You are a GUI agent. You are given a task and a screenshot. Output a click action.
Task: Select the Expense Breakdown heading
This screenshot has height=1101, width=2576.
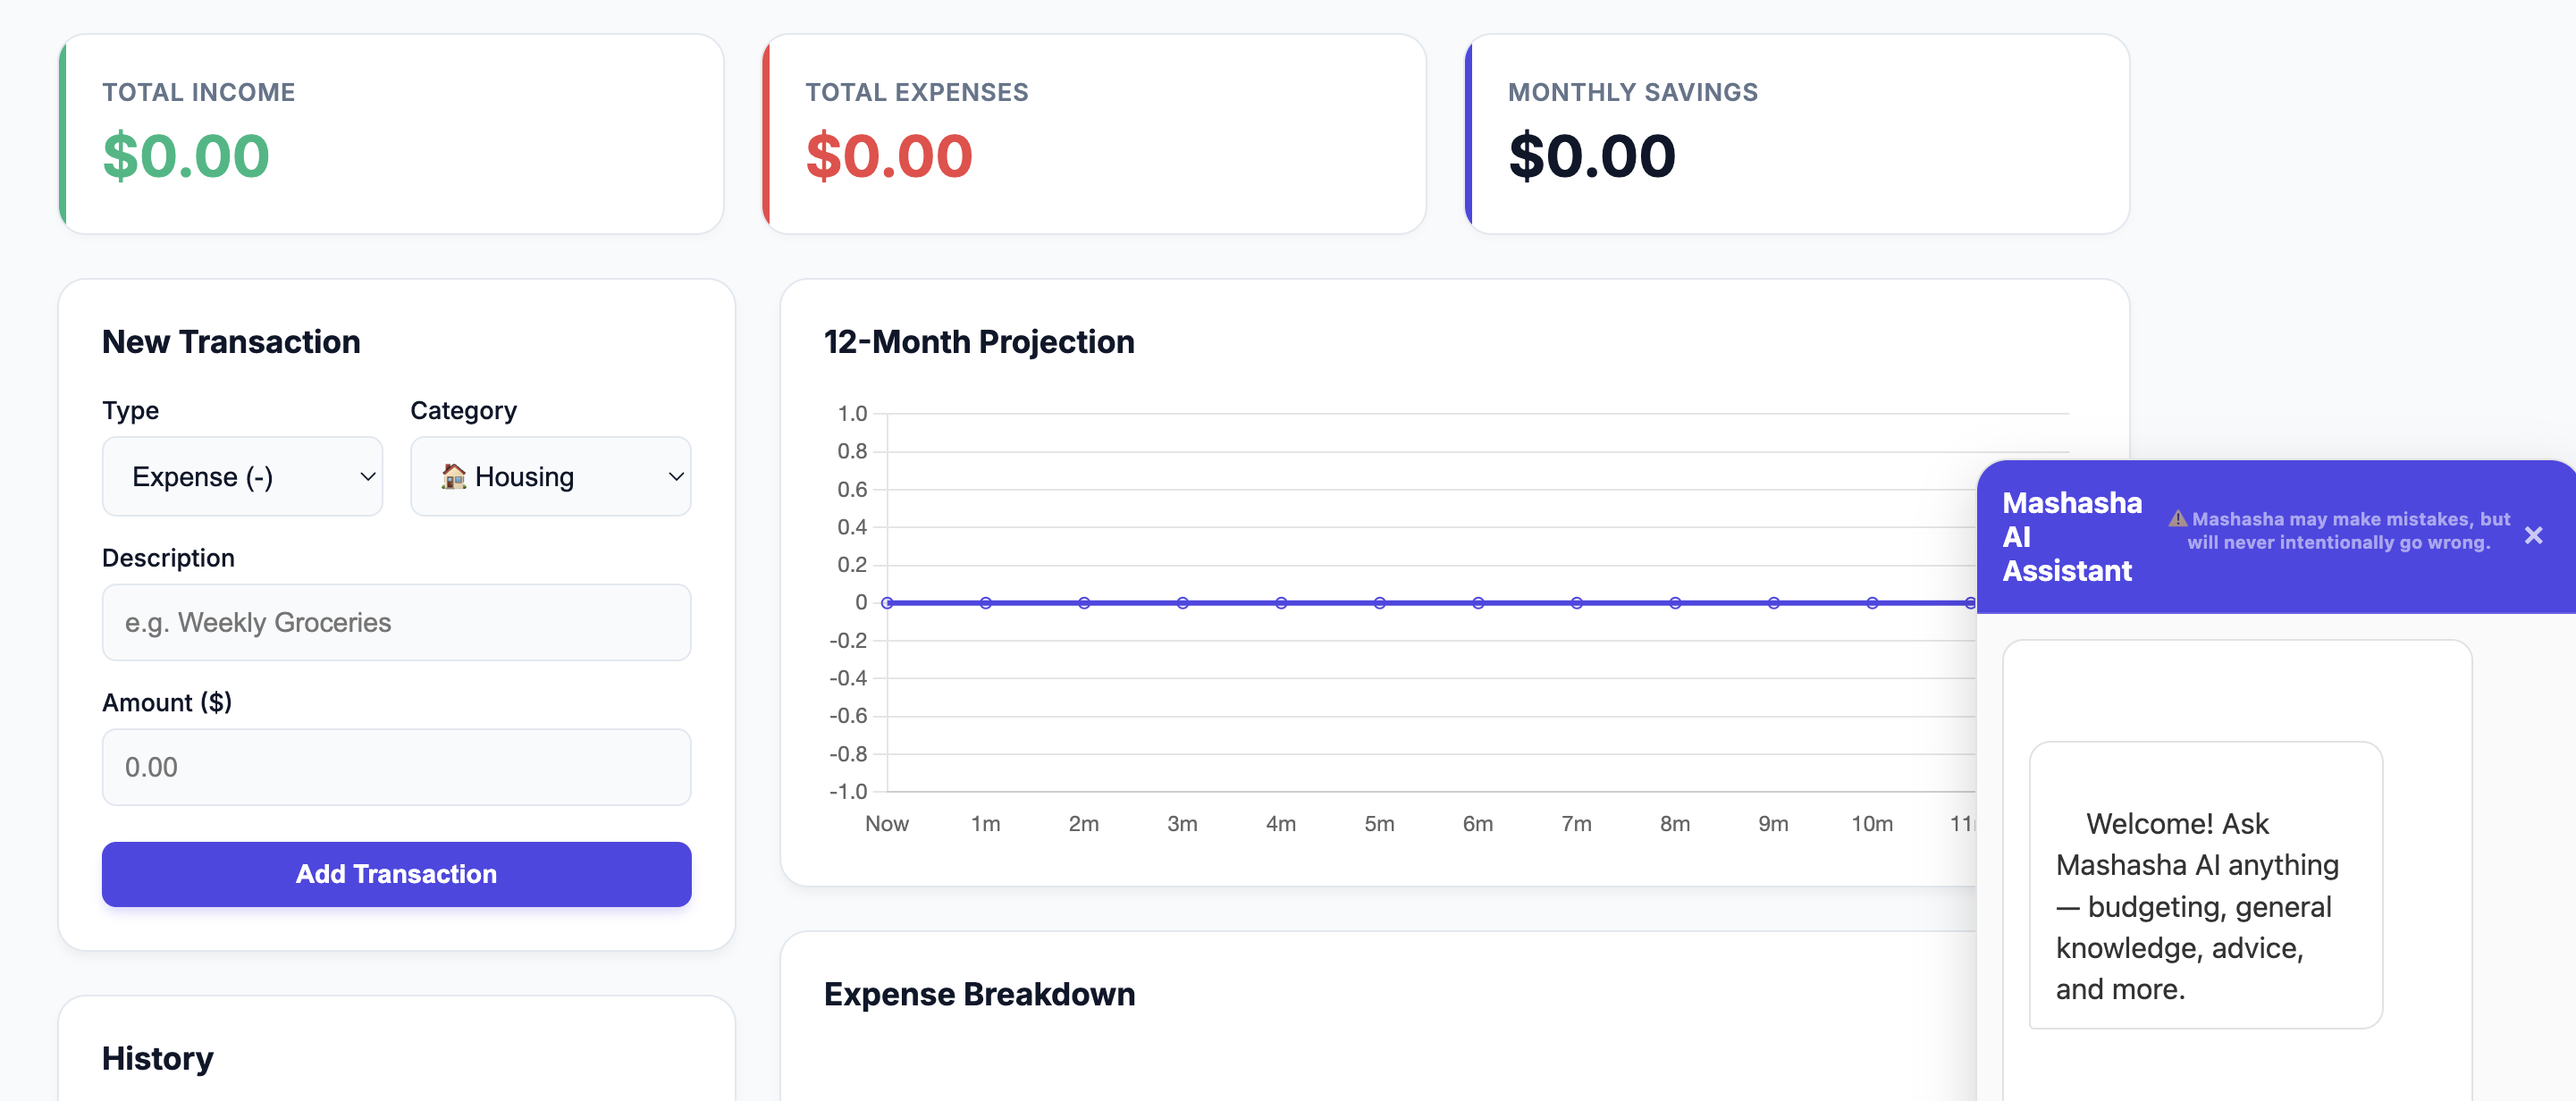tap(979, 994)
